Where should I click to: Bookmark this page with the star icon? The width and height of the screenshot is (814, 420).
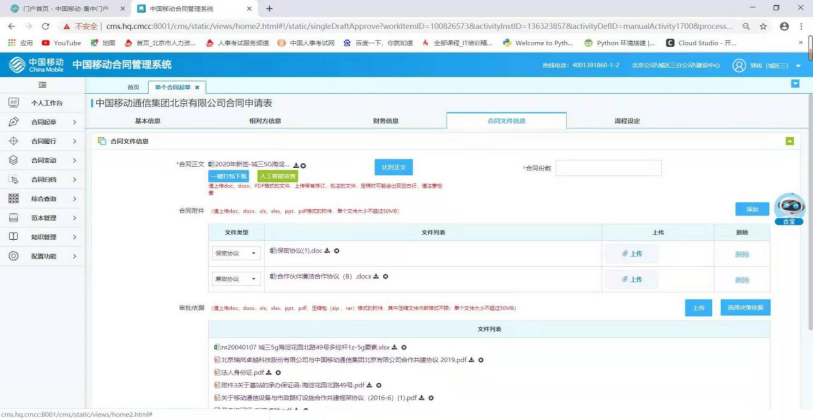tap(762, 26)
